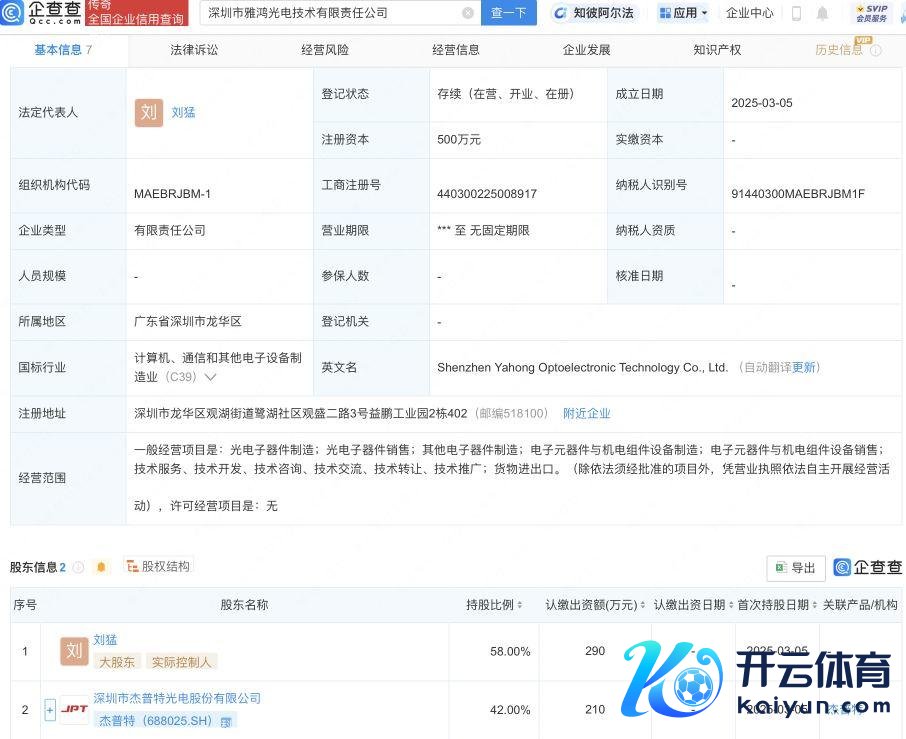
Task: Export shareholder data with 导出
Action: pyautogui.click(x=796, y=567)
